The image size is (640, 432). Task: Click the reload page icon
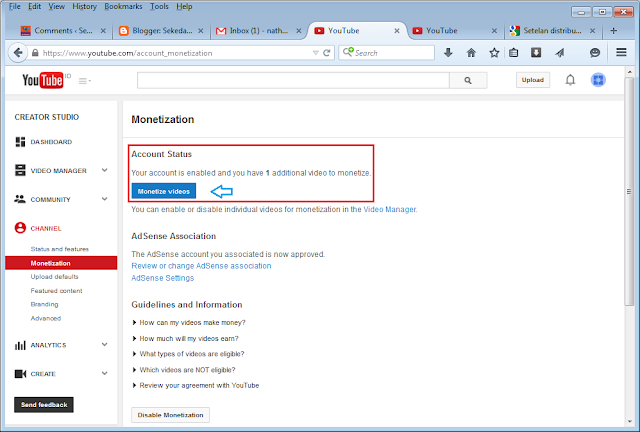coord(327,53)
